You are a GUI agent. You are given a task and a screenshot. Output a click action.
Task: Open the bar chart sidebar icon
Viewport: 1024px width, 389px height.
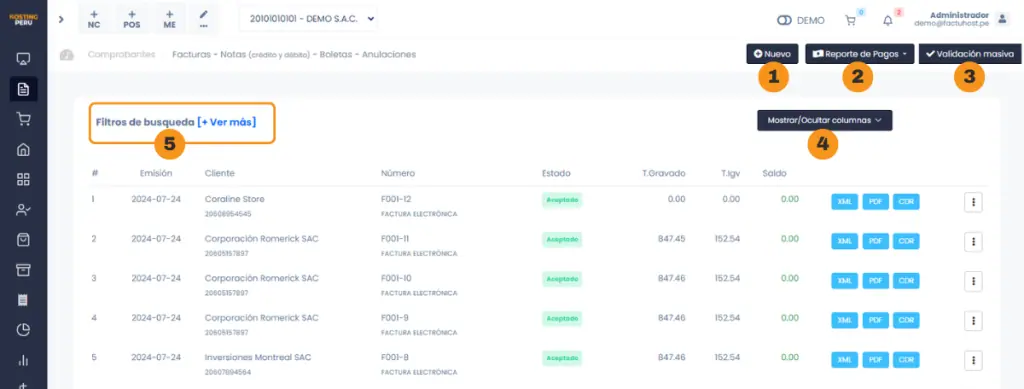[23, 360]
